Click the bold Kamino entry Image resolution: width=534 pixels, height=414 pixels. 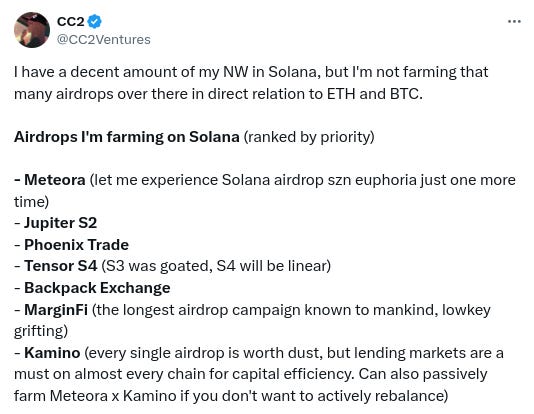[52, 353]
